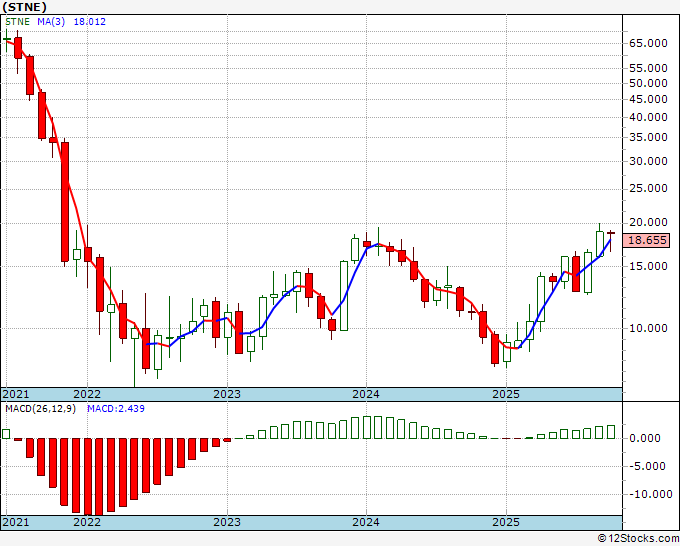Click the 50.000 price axis label

(648, 83)
